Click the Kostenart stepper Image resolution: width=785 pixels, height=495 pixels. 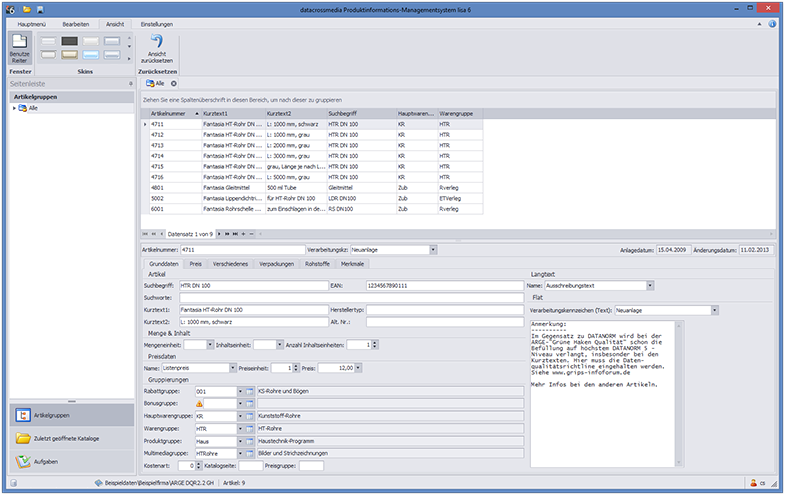pyautogui.click(x=198, y=466)
